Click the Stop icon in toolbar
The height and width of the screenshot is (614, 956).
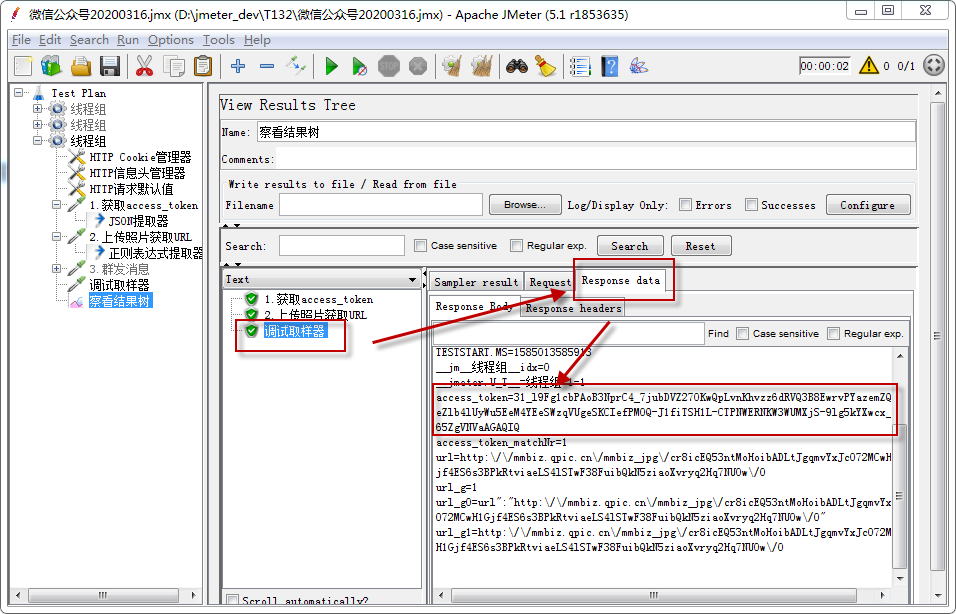point(389,66)
